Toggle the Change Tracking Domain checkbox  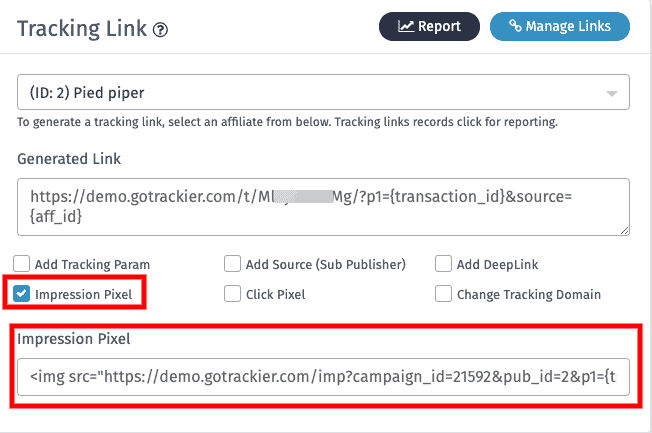(x=444, y=294)
